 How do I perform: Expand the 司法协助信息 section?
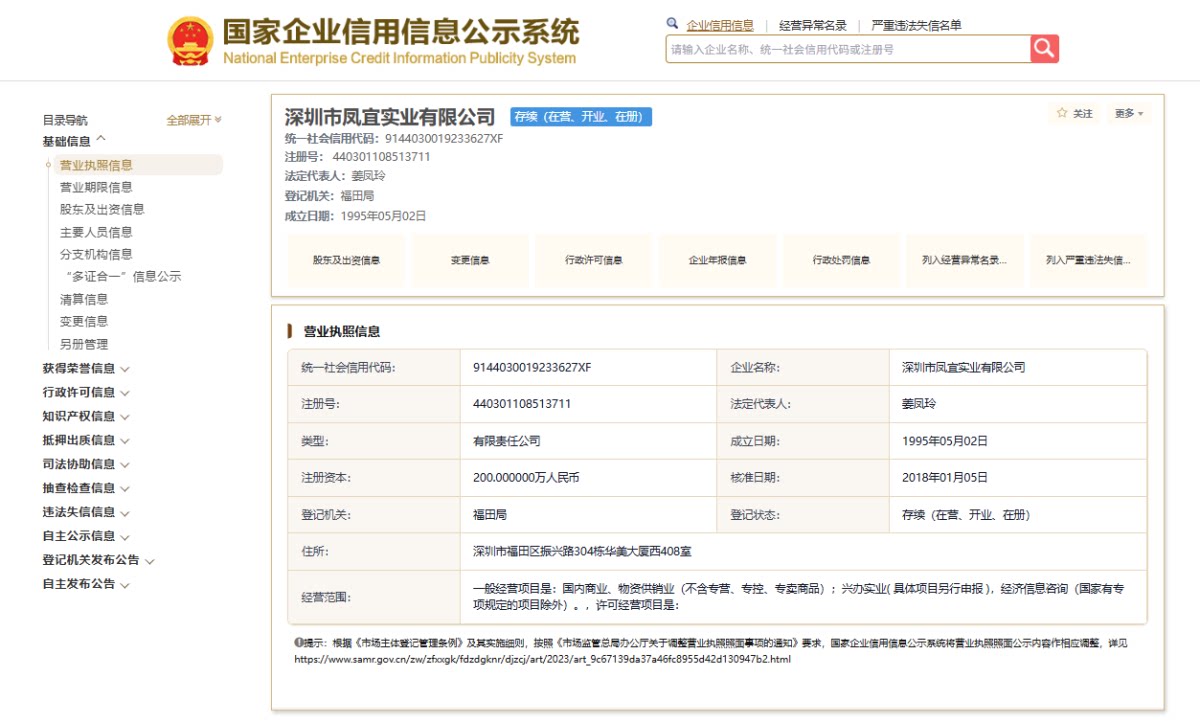(86, 464)
